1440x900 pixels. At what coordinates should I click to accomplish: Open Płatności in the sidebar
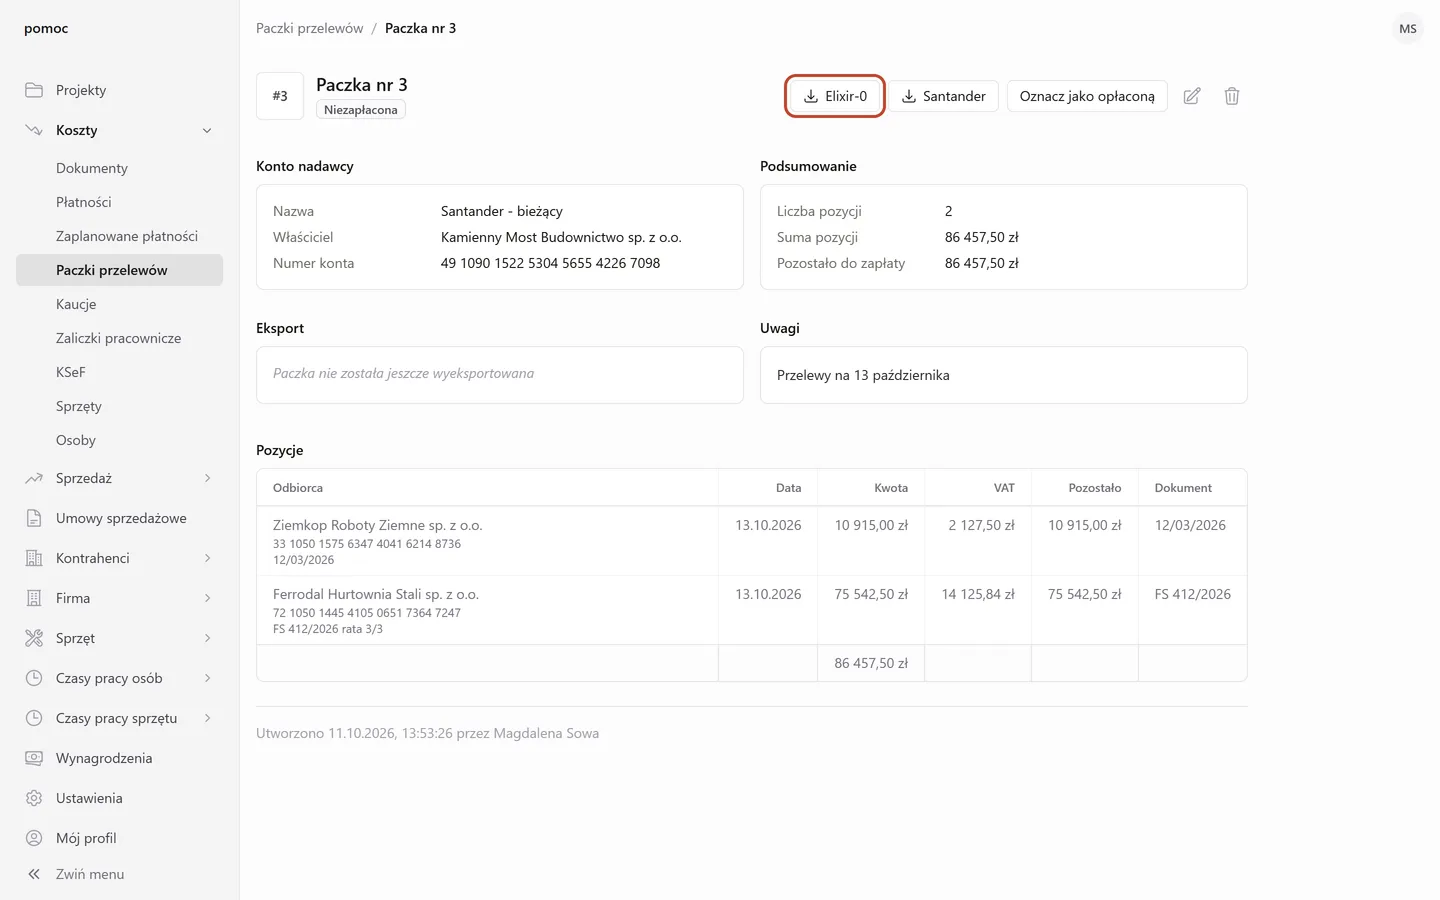point(119,202)
